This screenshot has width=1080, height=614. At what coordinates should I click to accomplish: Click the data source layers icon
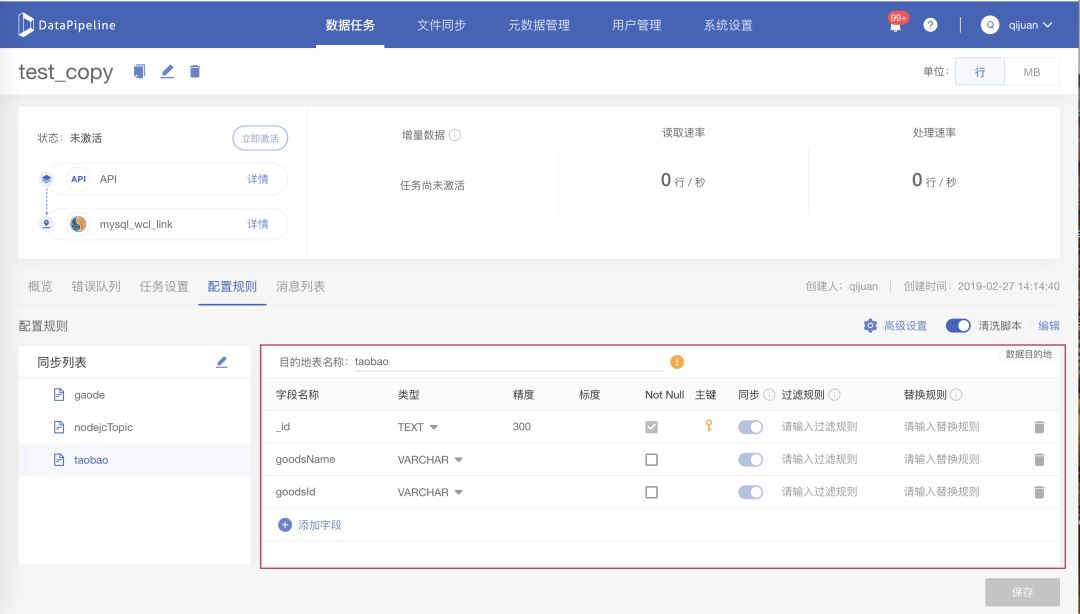46,179
